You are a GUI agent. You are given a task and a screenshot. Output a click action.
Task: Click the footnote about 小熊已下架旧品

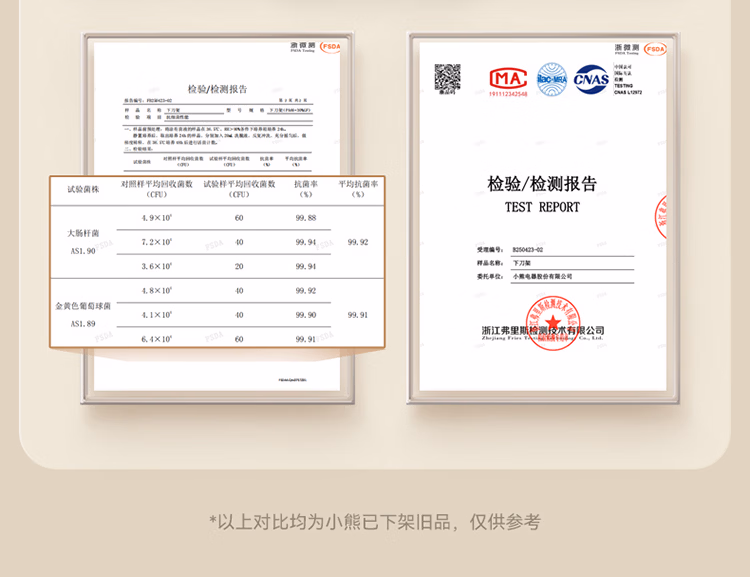pyautogui.click(x=375, y=522)
